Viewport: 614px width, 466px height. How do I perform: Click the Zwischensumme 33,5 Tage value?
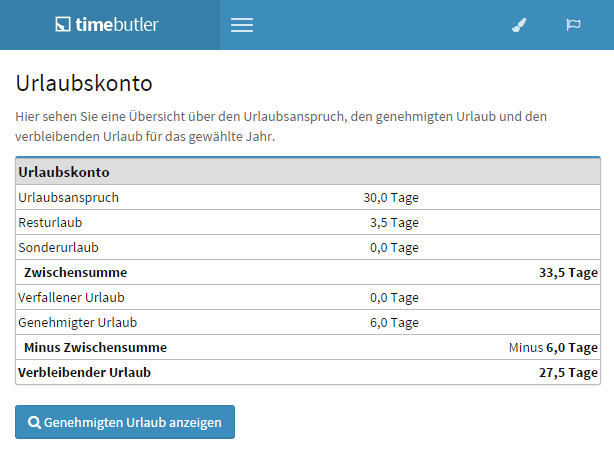click(x=568, y=273)
